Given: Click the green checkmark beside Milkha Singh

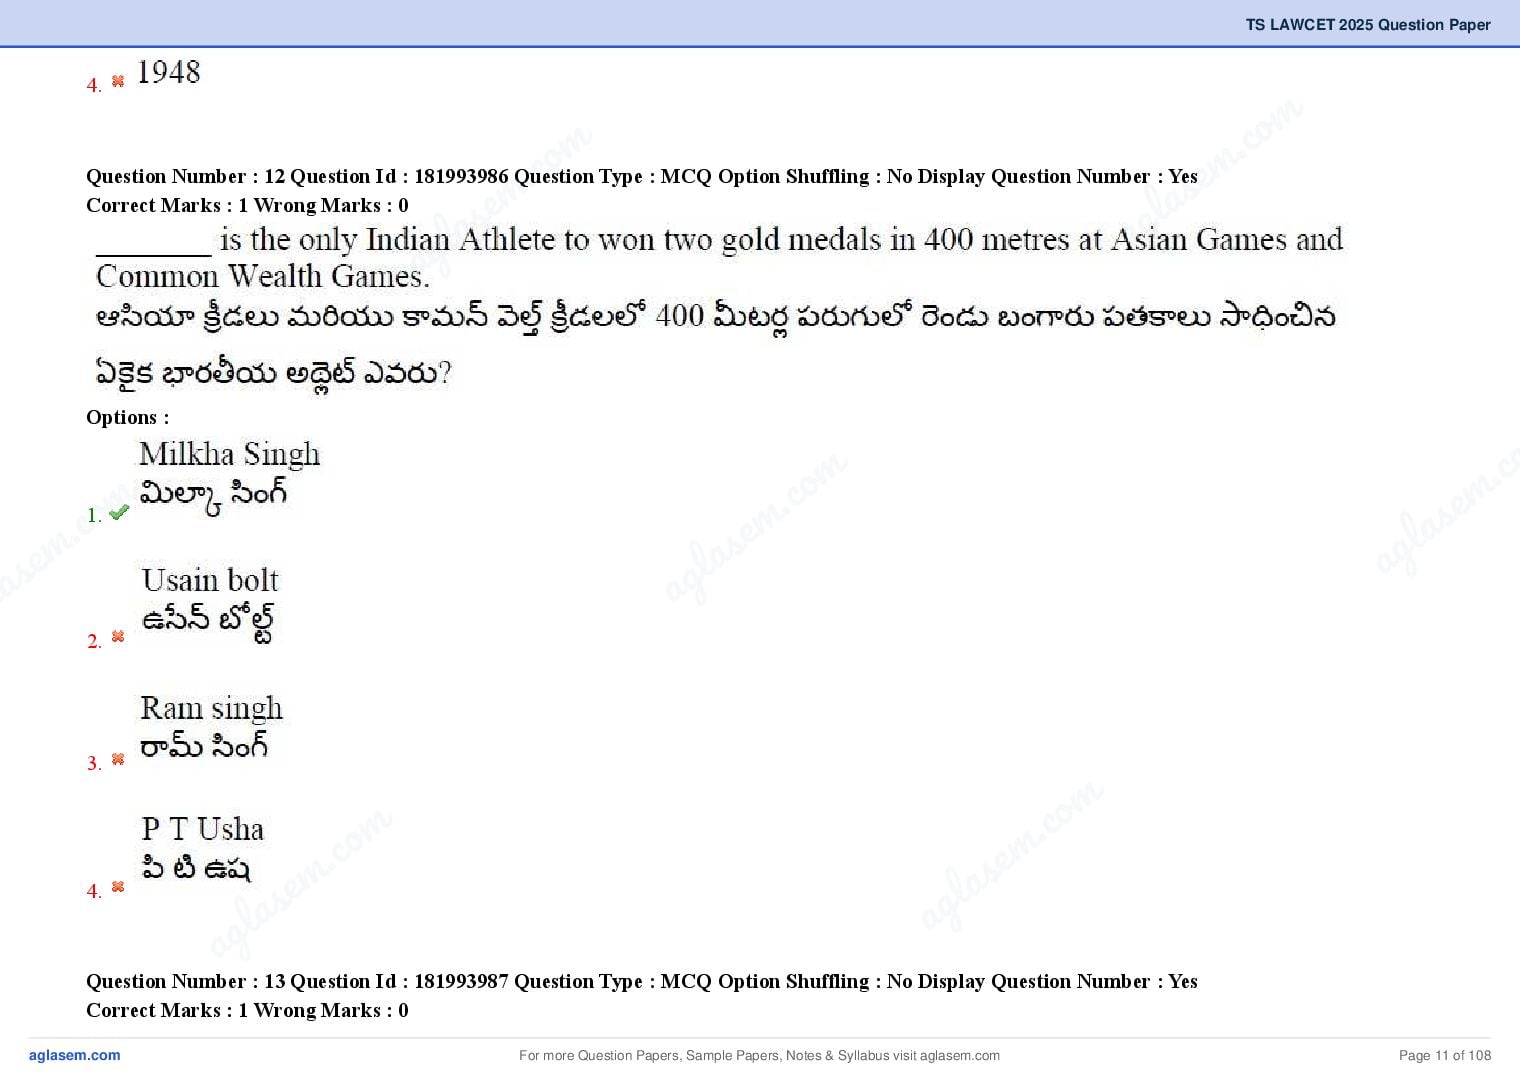Looking at the screenshot, I should 119,512.
